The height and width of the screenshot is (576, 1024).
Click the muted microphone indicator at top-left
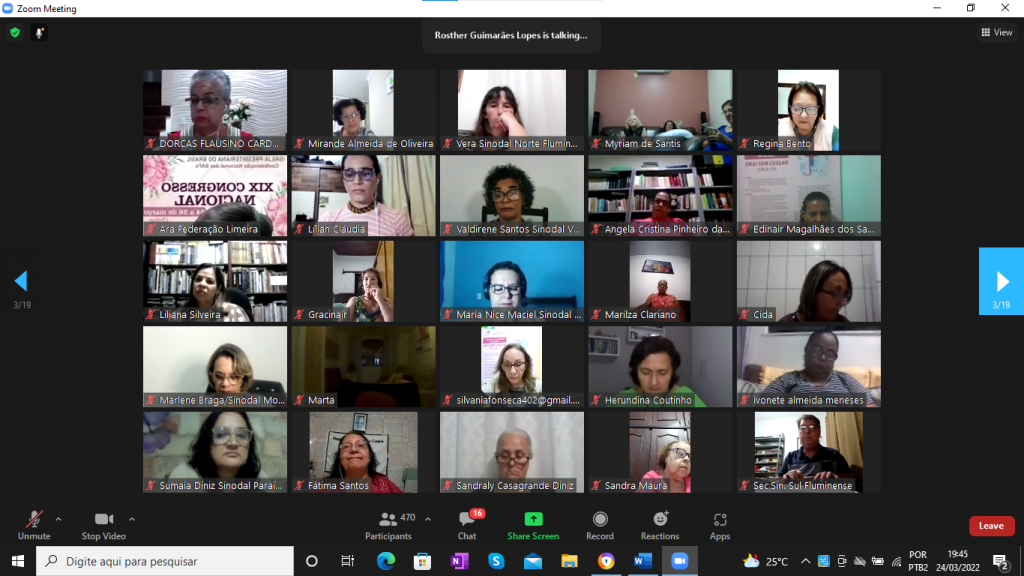click(x=40, y=33)
